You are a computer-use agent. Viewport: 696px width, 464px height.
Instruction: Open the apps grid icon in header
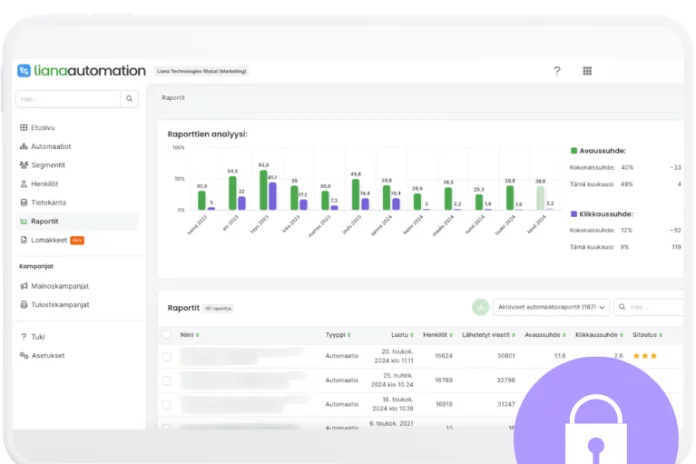(x=587, y=71)
